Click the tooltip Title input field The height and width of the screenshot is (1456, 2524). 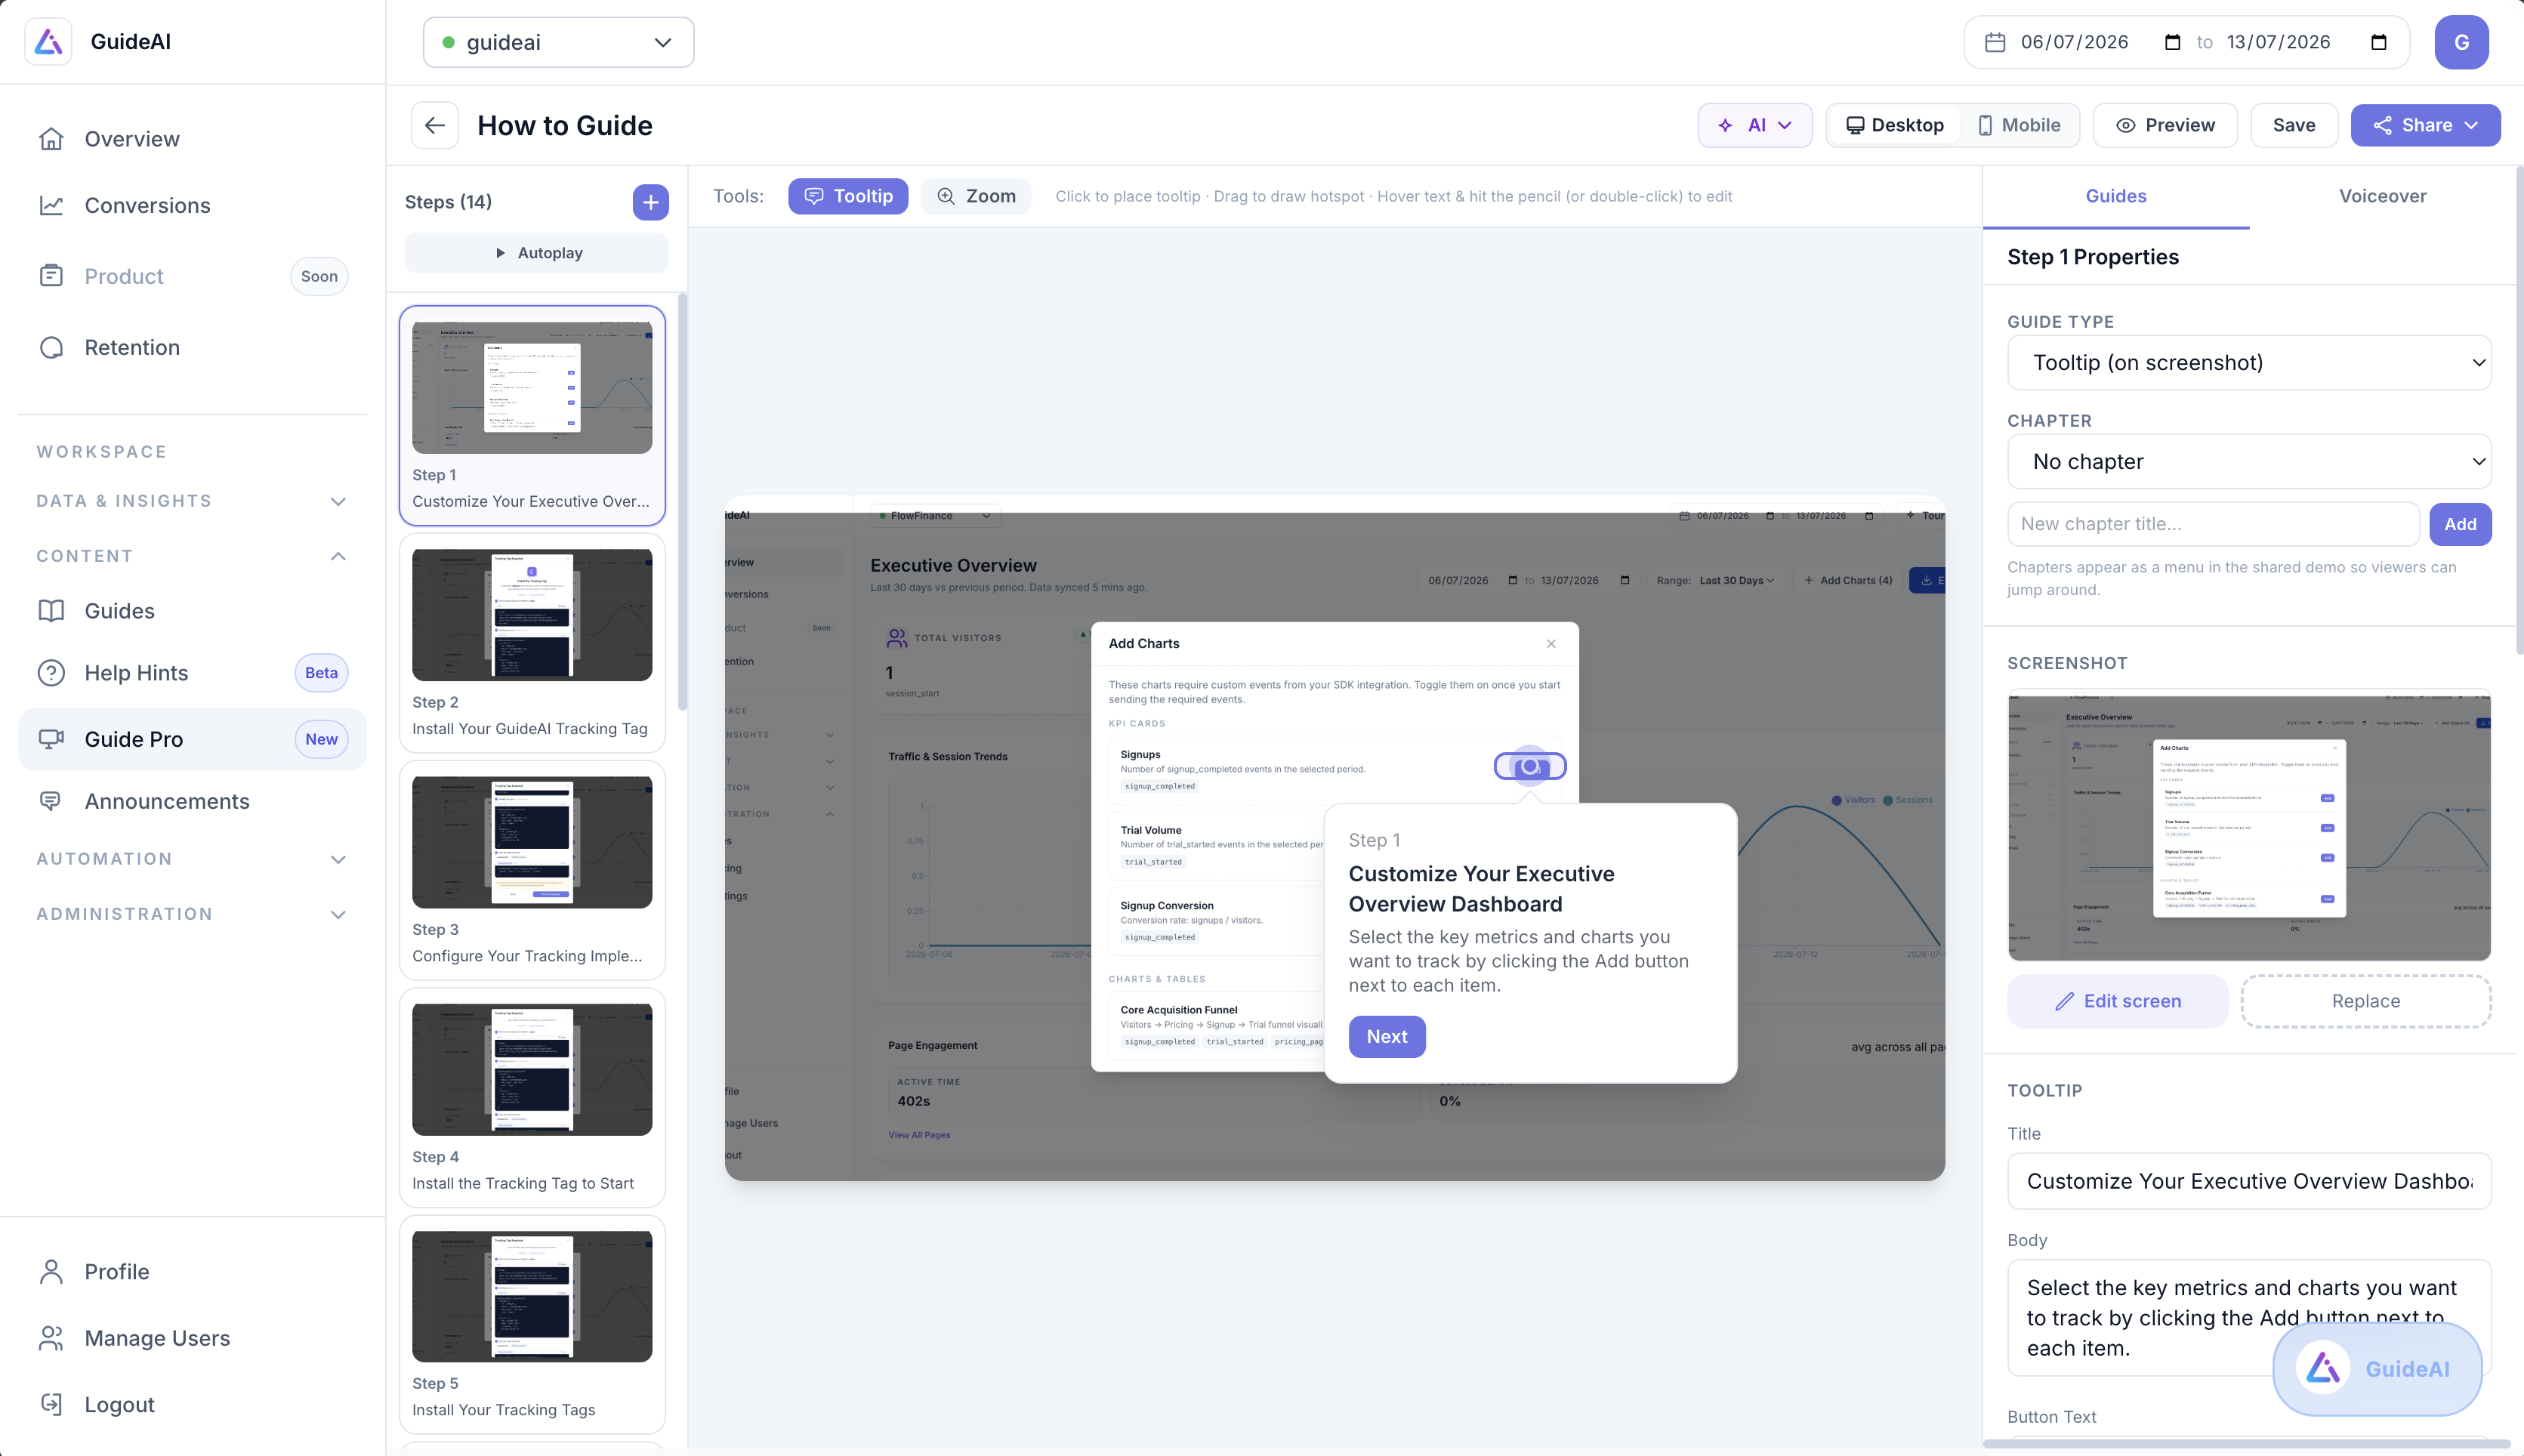2249,1181
